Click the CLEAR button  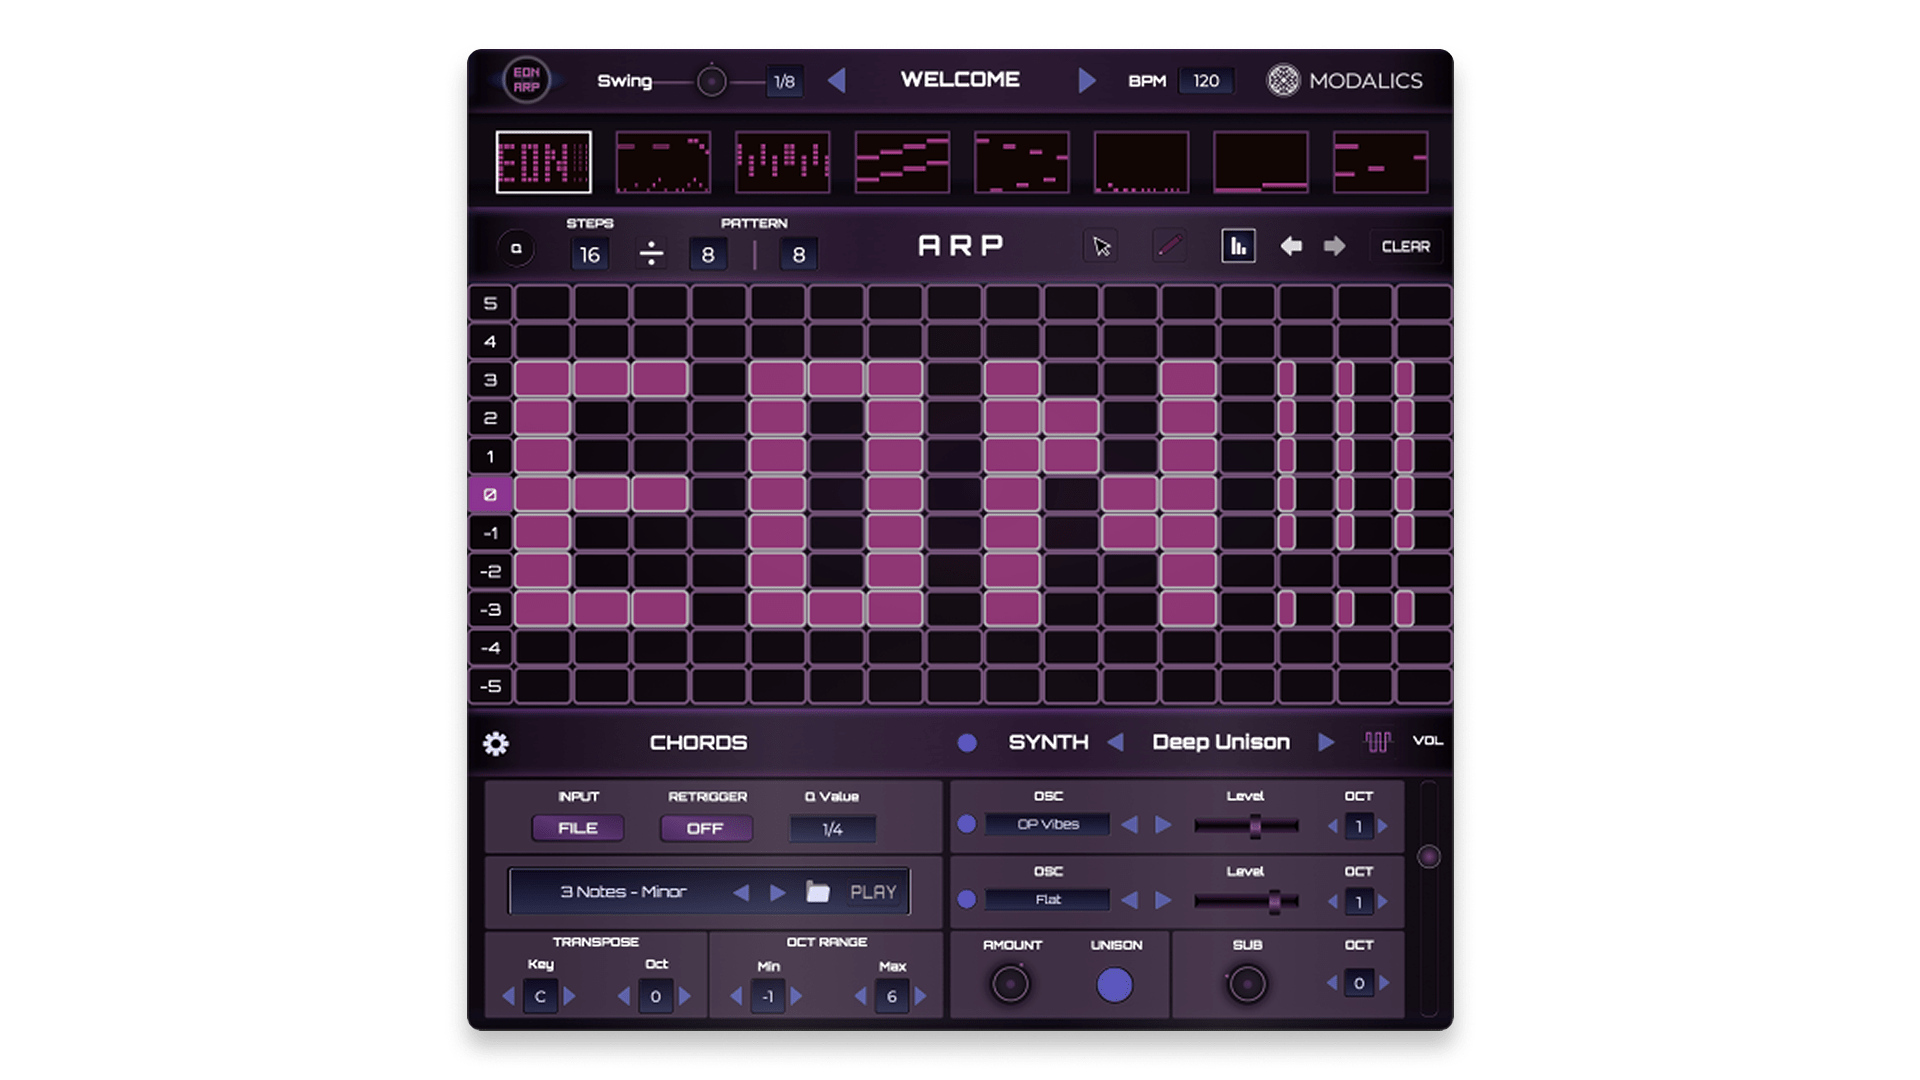[1405, 246]
